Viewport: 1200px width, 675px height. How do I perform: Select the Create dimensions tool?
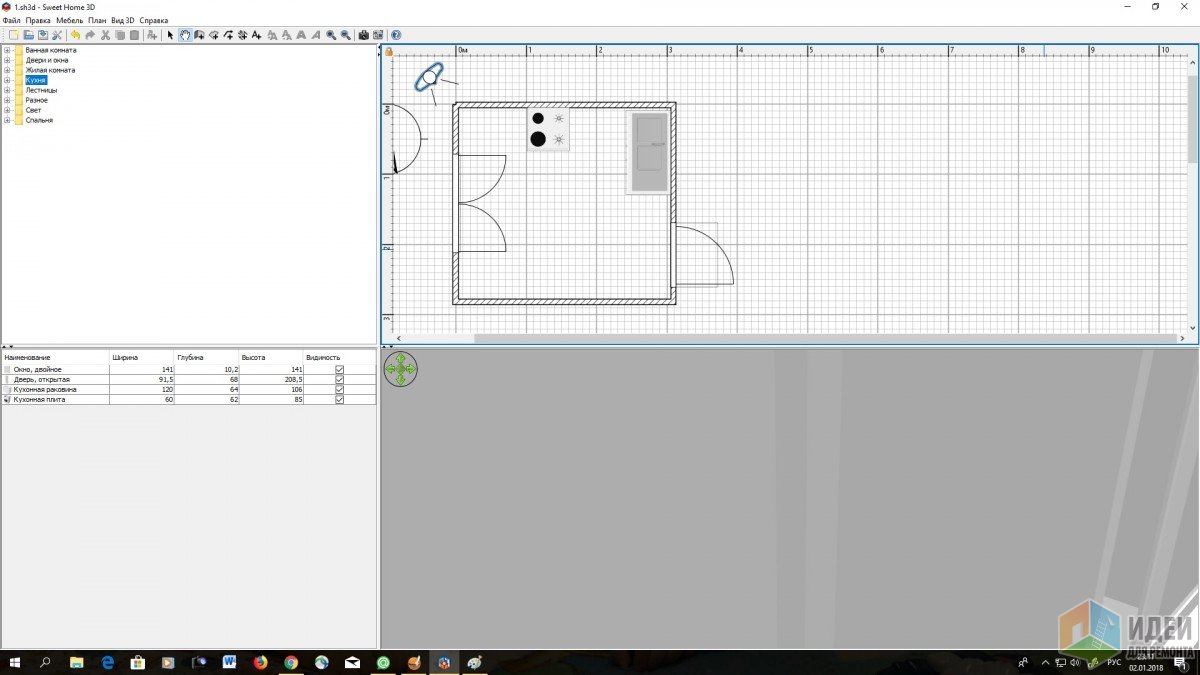tap(243, 35)
